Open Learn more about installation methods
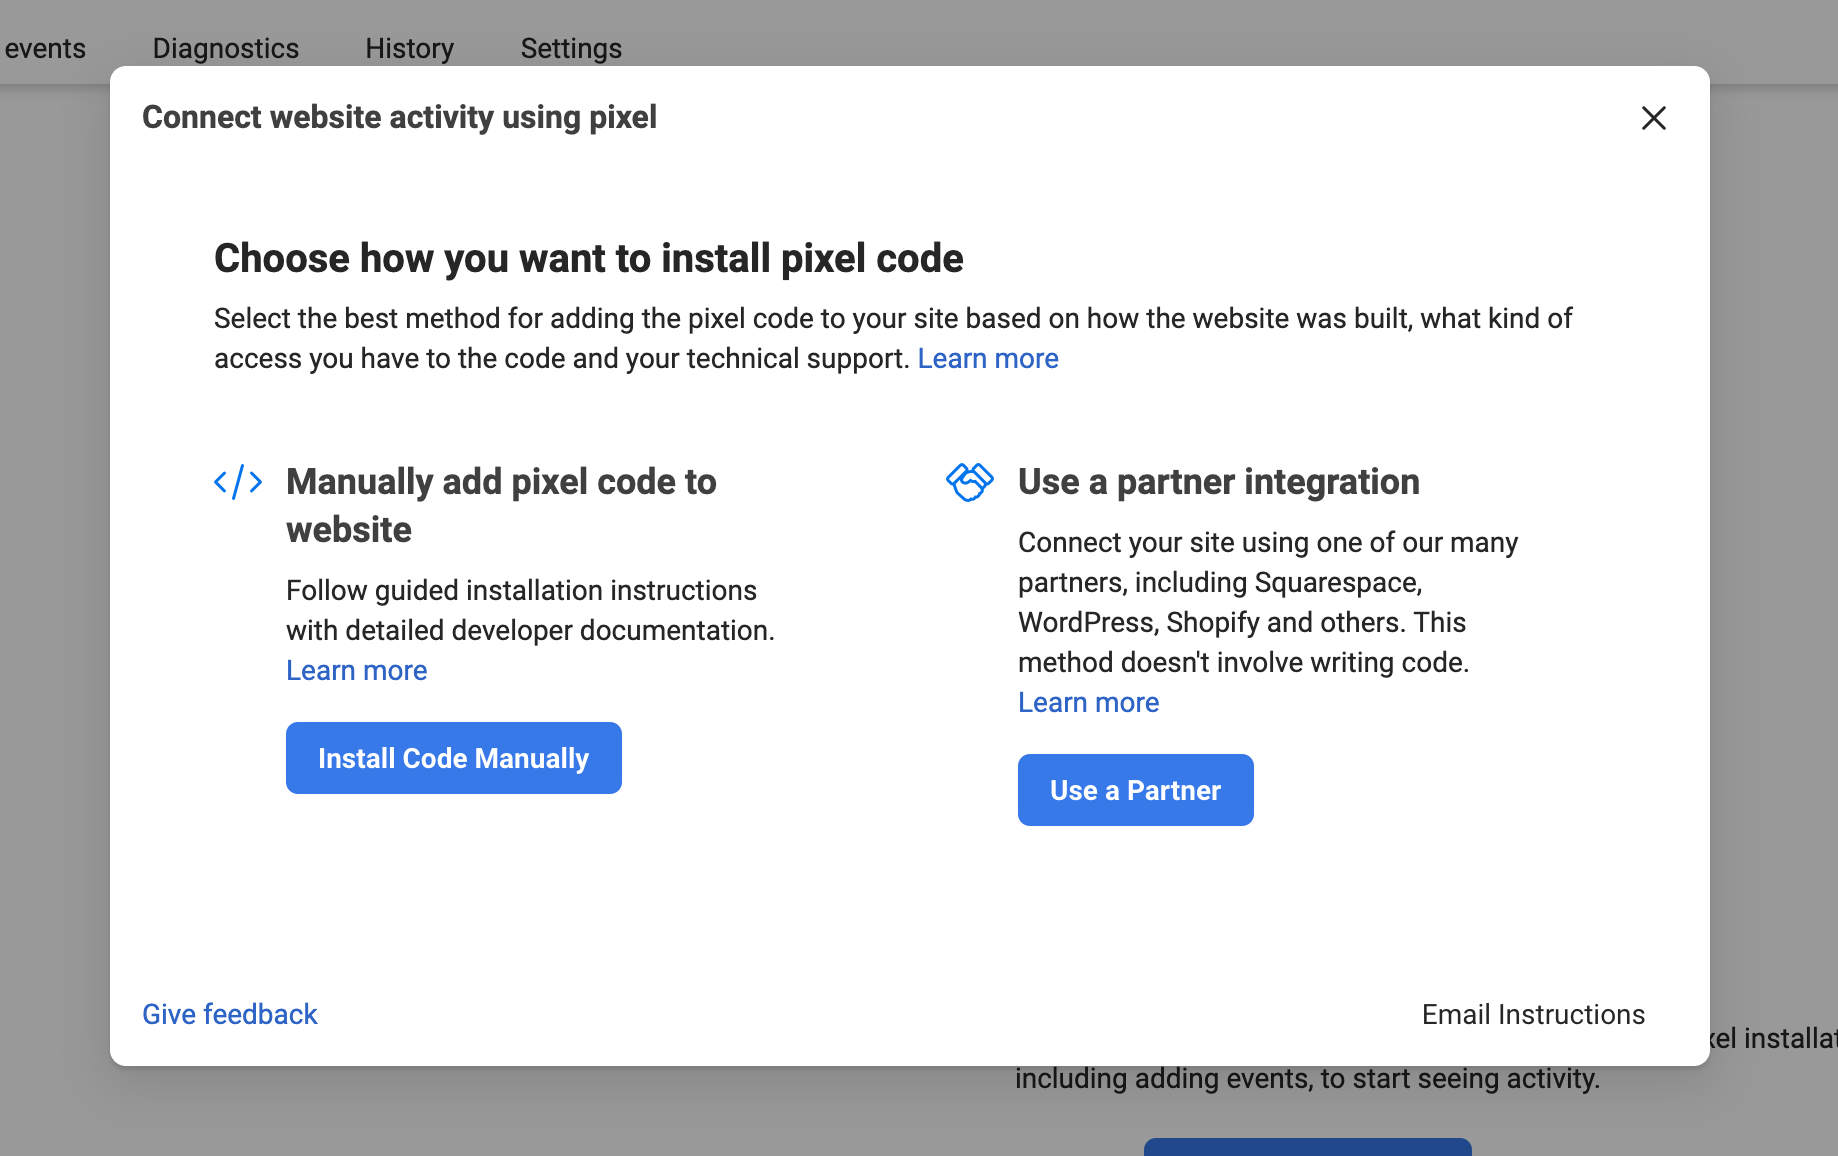This screenshot has width=1838, height=1156. point(987,359)
